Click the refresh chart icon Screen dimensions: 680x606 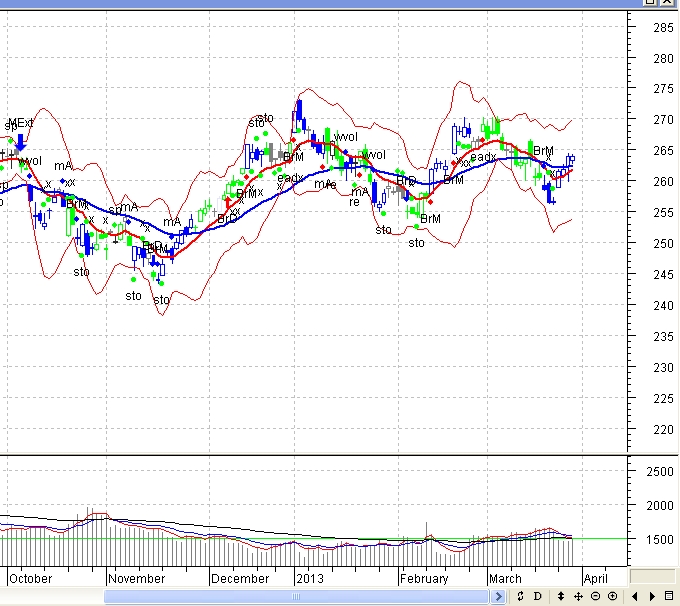(x=520, y=597)
